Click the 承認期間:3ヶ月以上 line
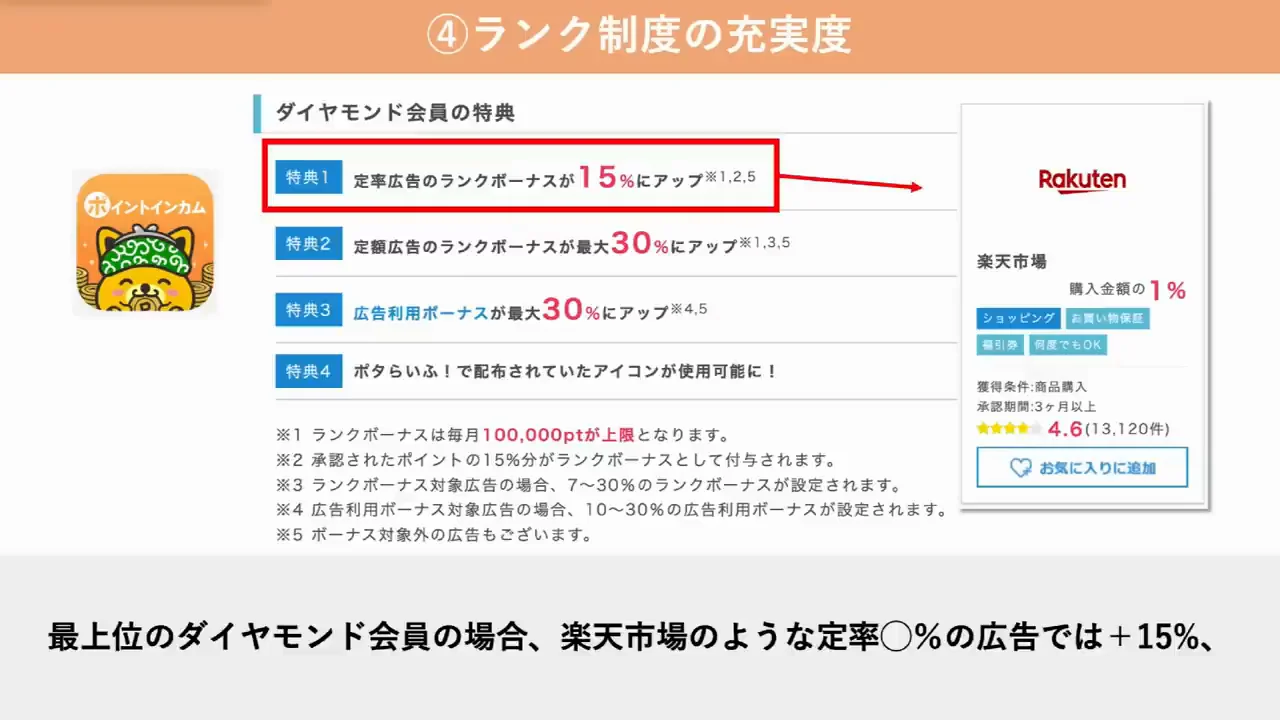This screenshot has height=720, width=1280. [x=1037, y=406]
